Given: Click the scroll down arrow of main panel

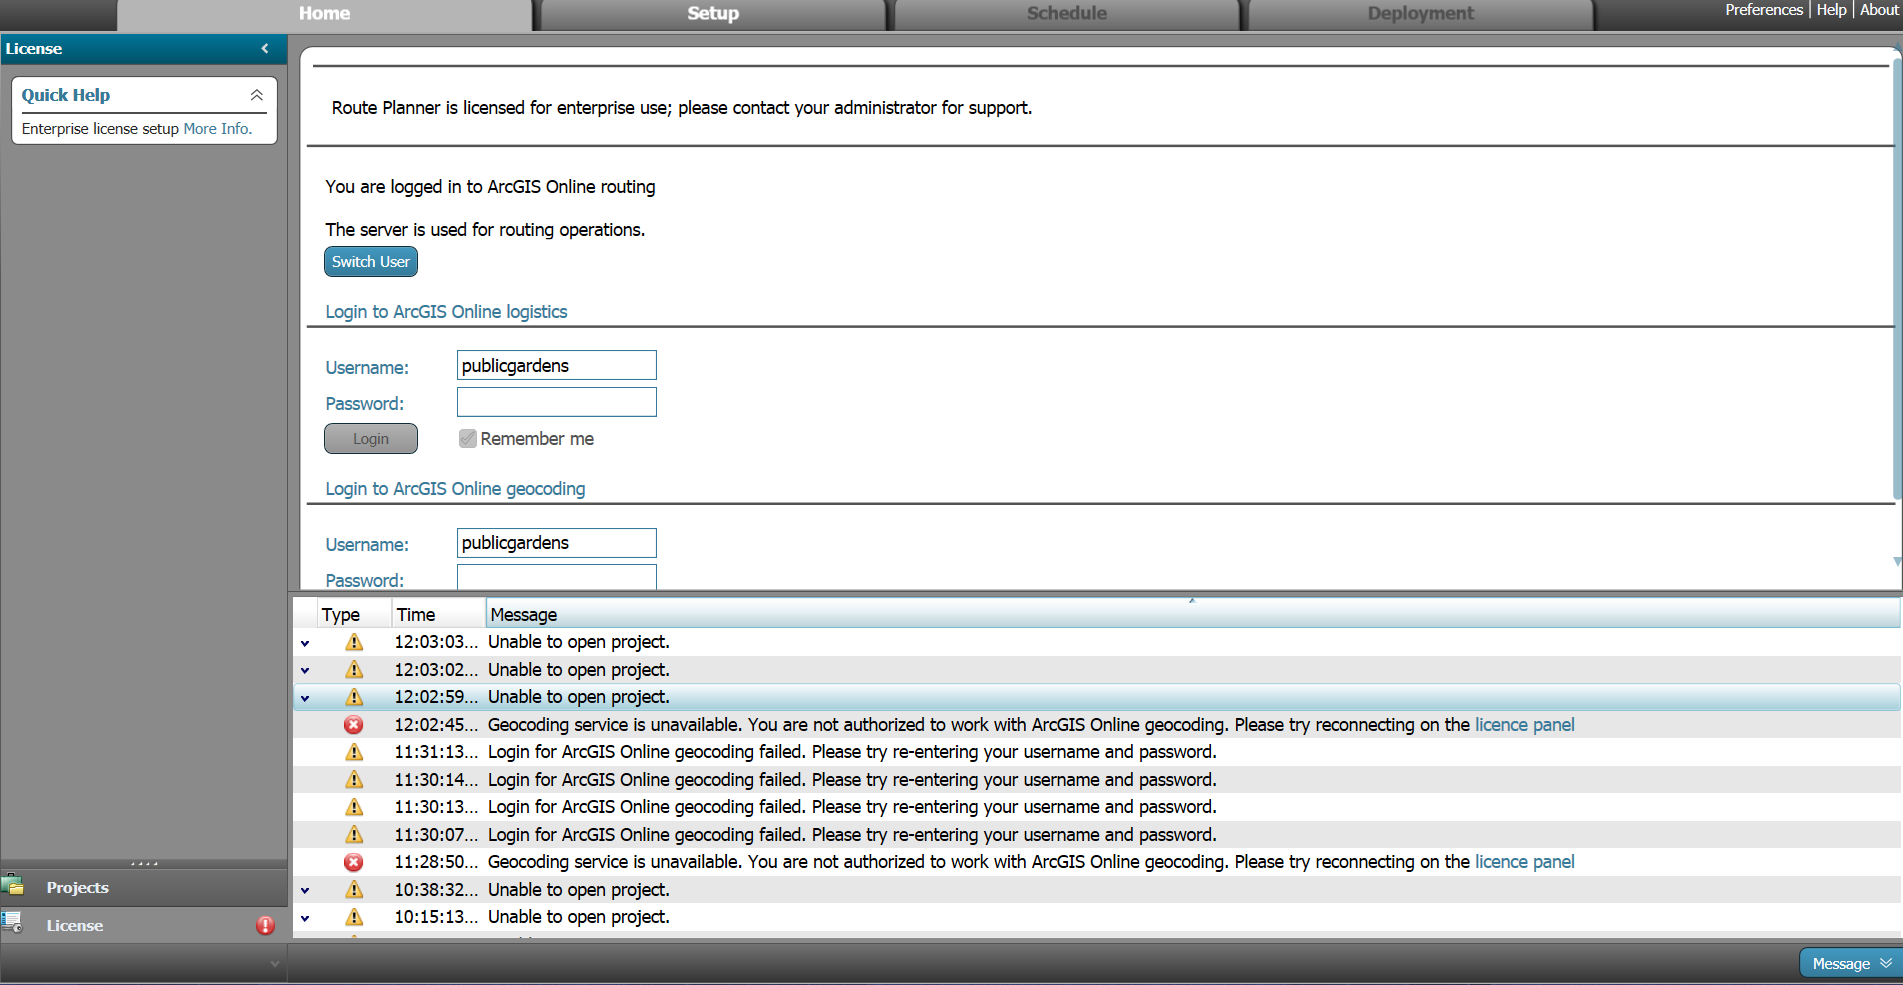Looking at the screenshot, I should pyautogui.click(x=1897, y=562).
